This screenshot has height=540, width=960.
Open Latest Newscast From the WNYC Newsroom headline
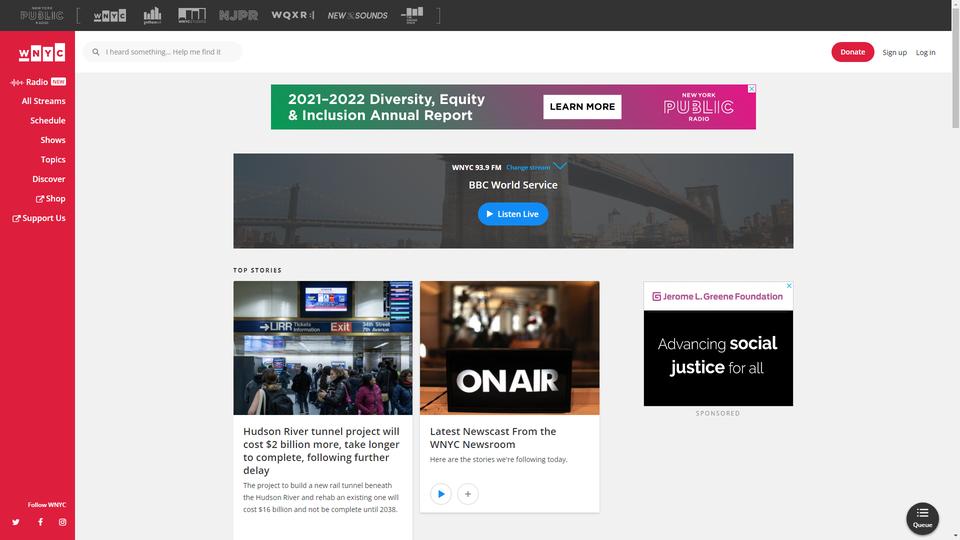tap(493, 438)
